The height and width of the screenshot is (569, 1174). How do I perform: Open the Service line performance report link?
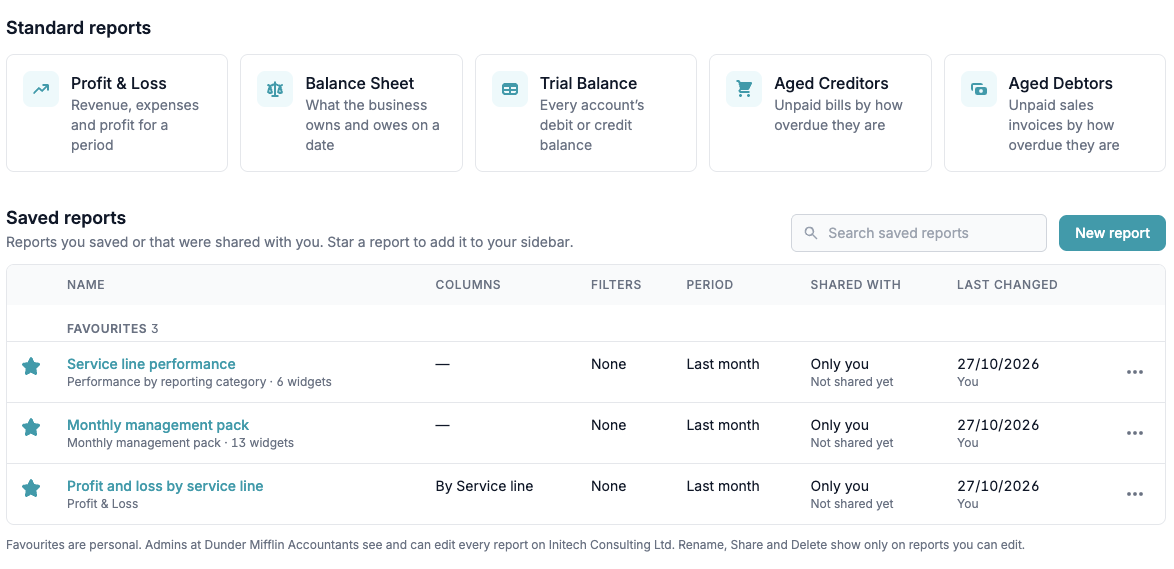(x=151, y=364)
